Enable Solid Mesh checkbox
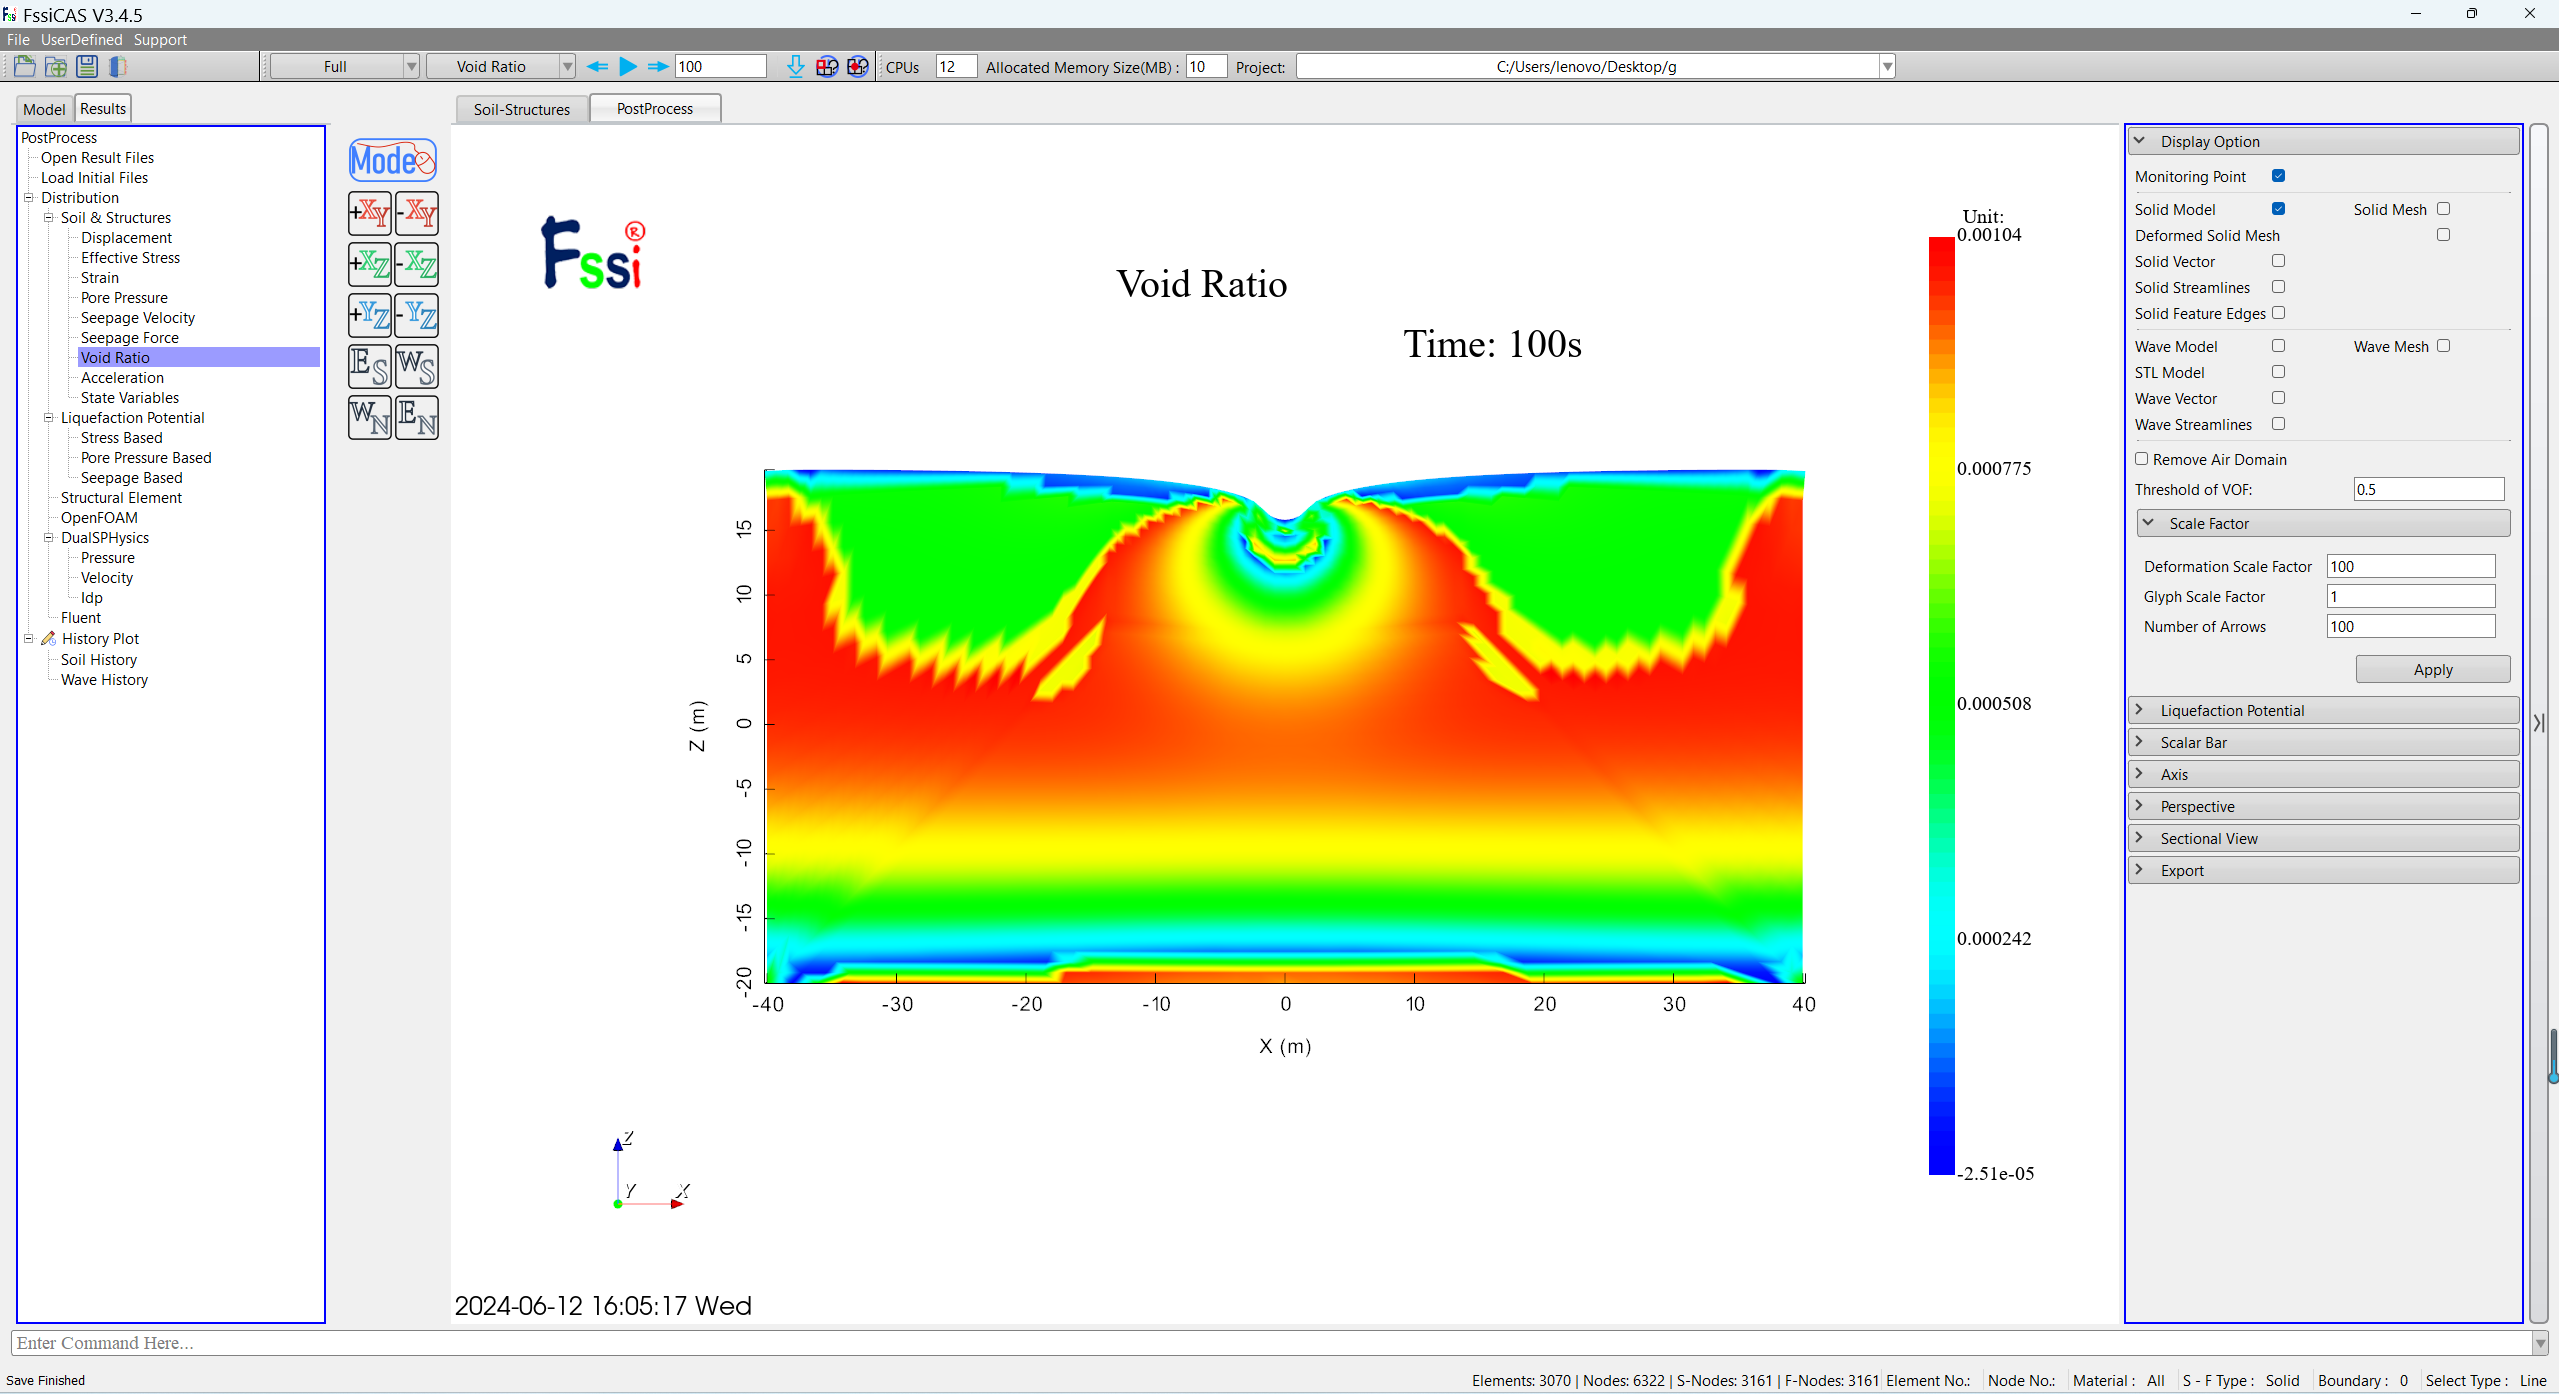Viewport: 2559px width, 1394px height. tap(2443, 209)
